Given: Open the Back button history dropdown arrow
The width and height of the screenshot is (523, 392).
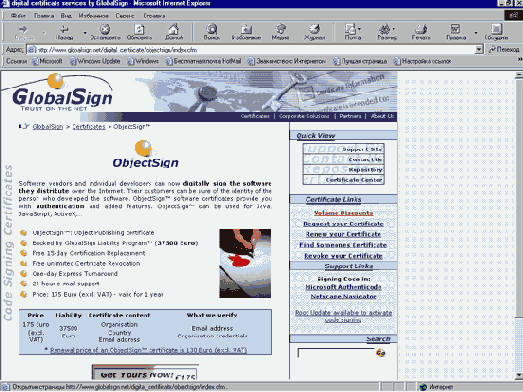Looking at the screenshot, I should click(x=85, y=33).
